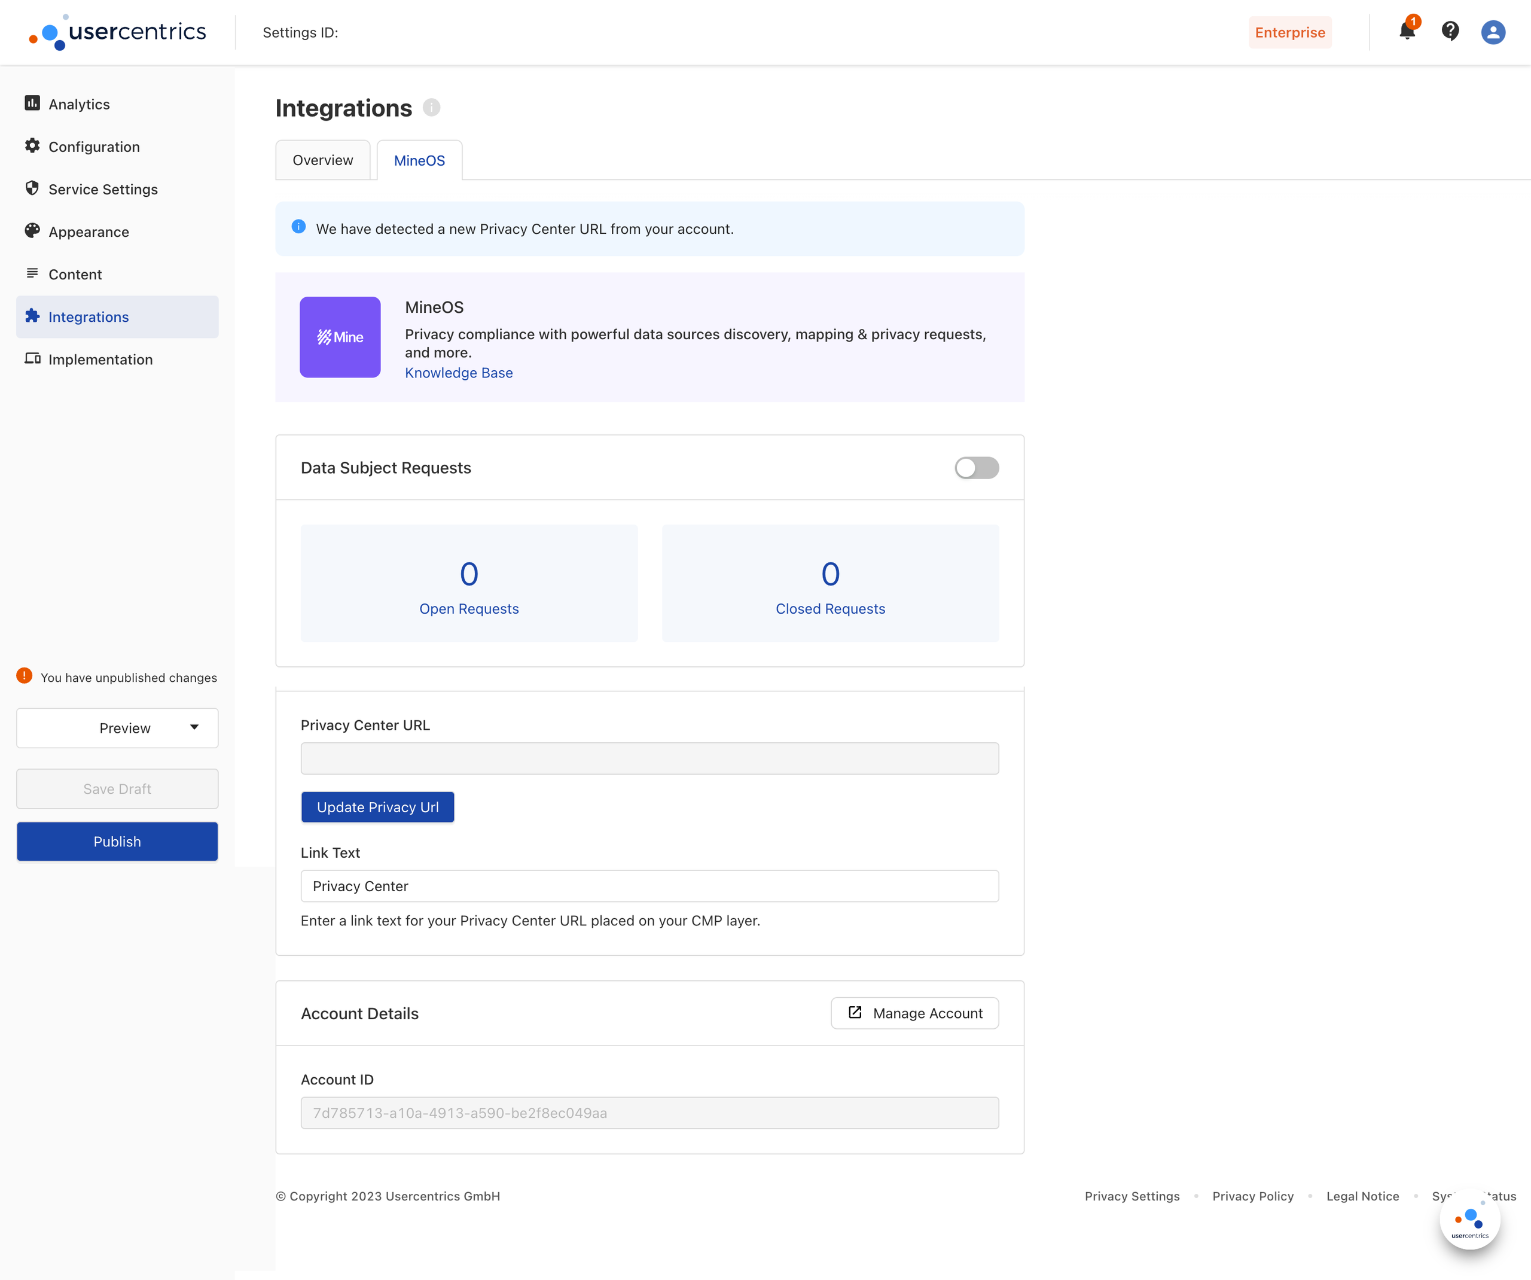Open Configuration in the sidebar
The image size is (1531, 1280).
[117, 147]
